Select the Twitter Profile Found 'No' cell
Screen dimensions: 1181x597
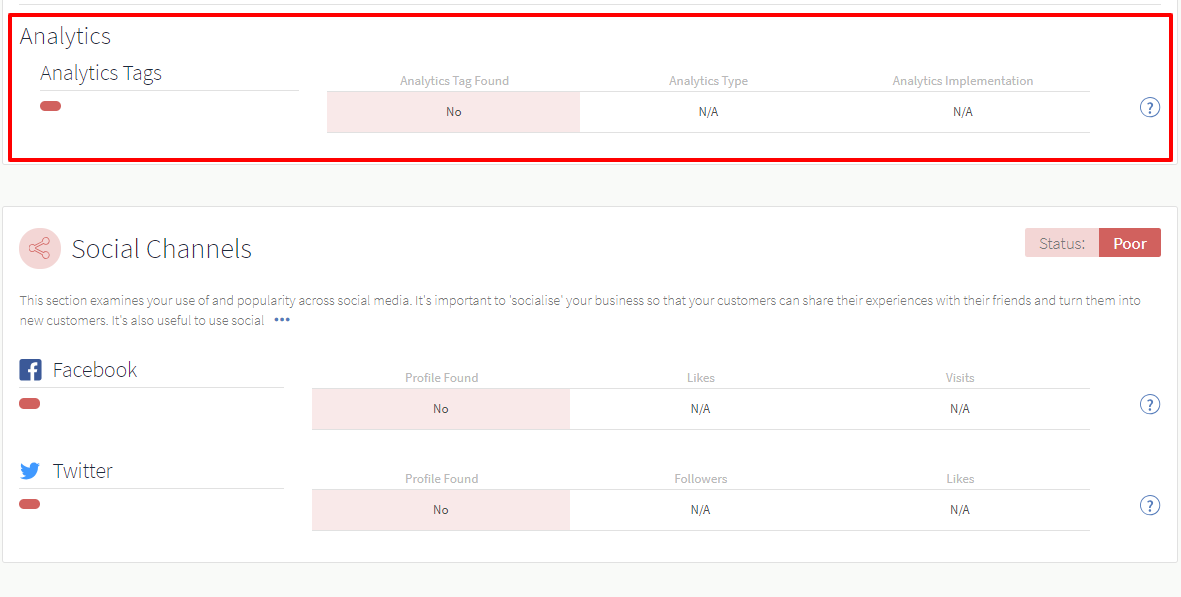pyautogui.click(x=441, y=510)
